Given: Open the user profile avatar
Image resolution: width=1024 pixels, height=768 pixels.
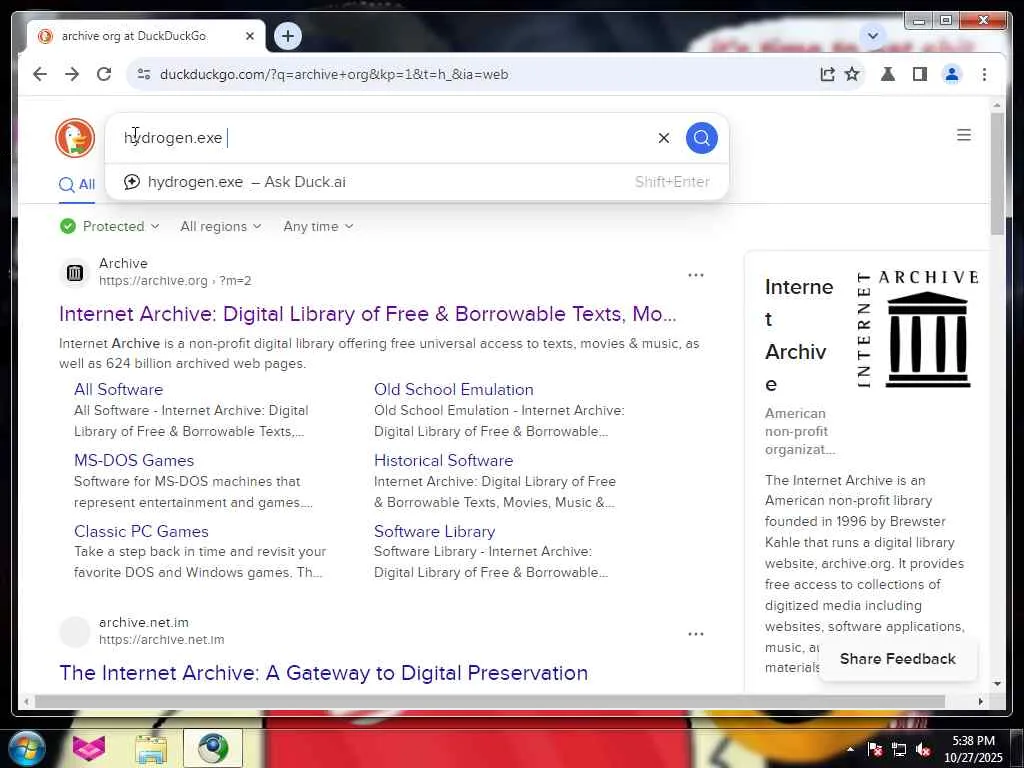Looking at the screenshot, I should coord(952,74).
